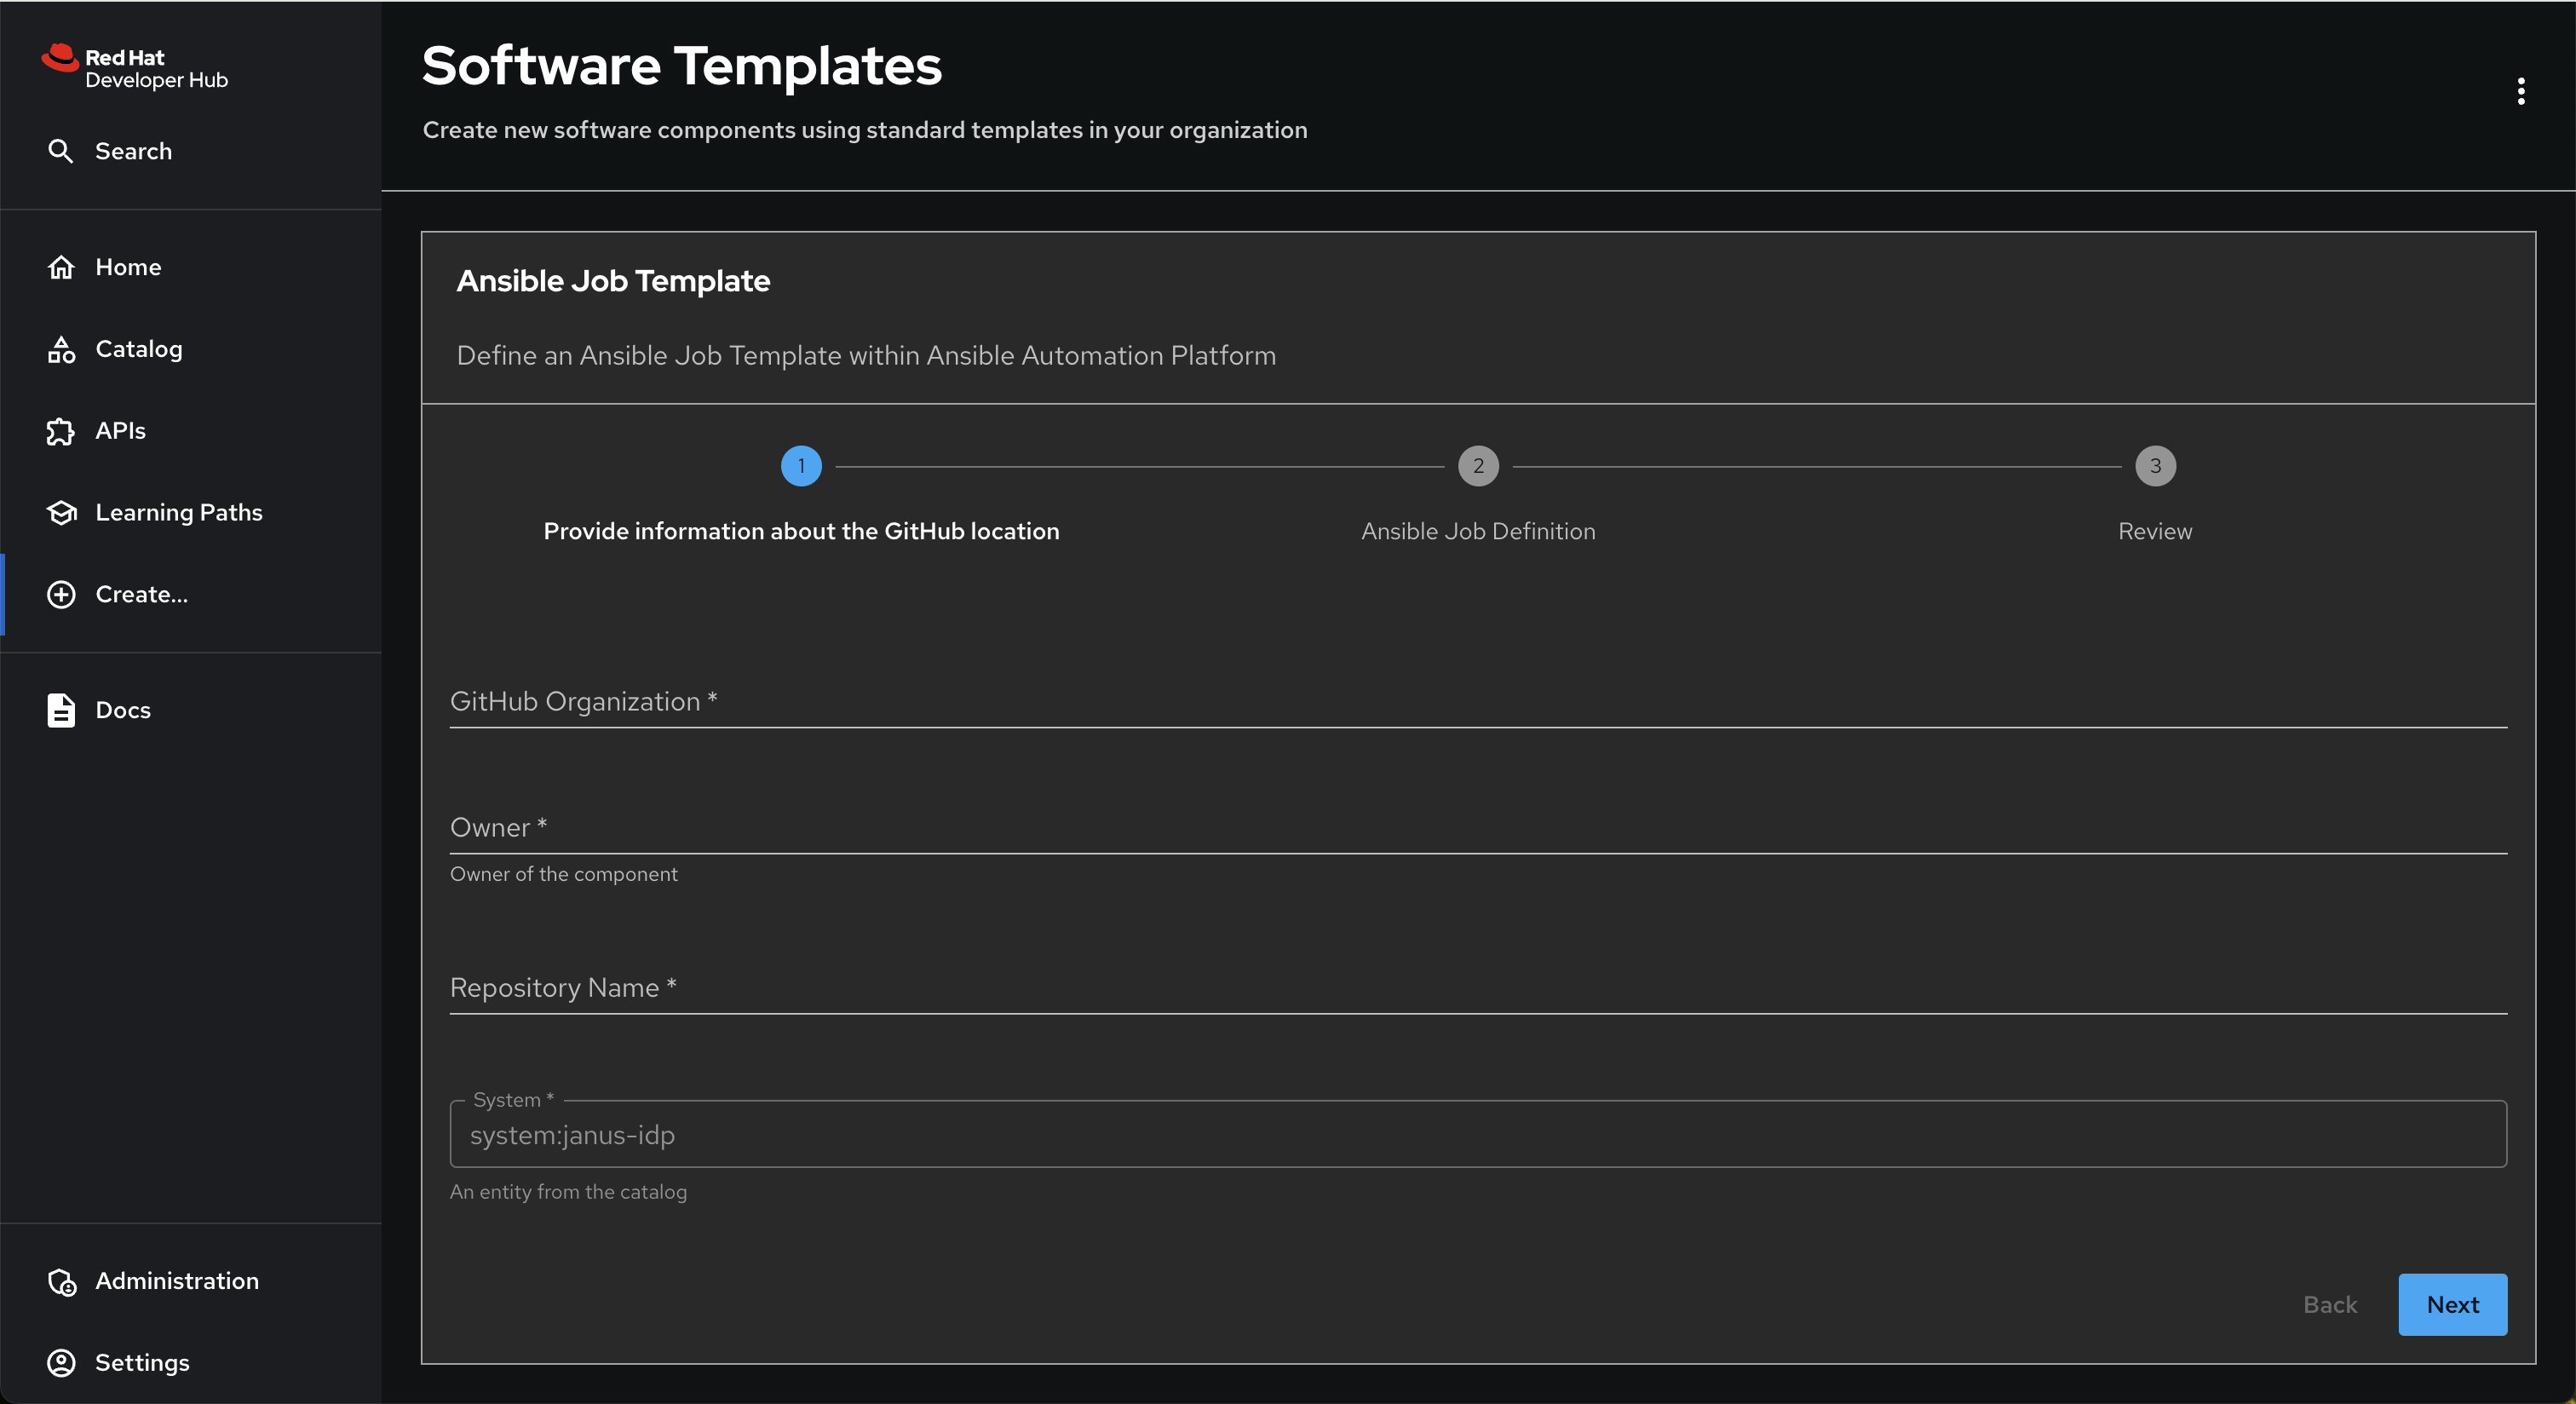Jump to step 3 Review
The width and height of the screenshot is (2576, 1404).
coord(2155,466)
